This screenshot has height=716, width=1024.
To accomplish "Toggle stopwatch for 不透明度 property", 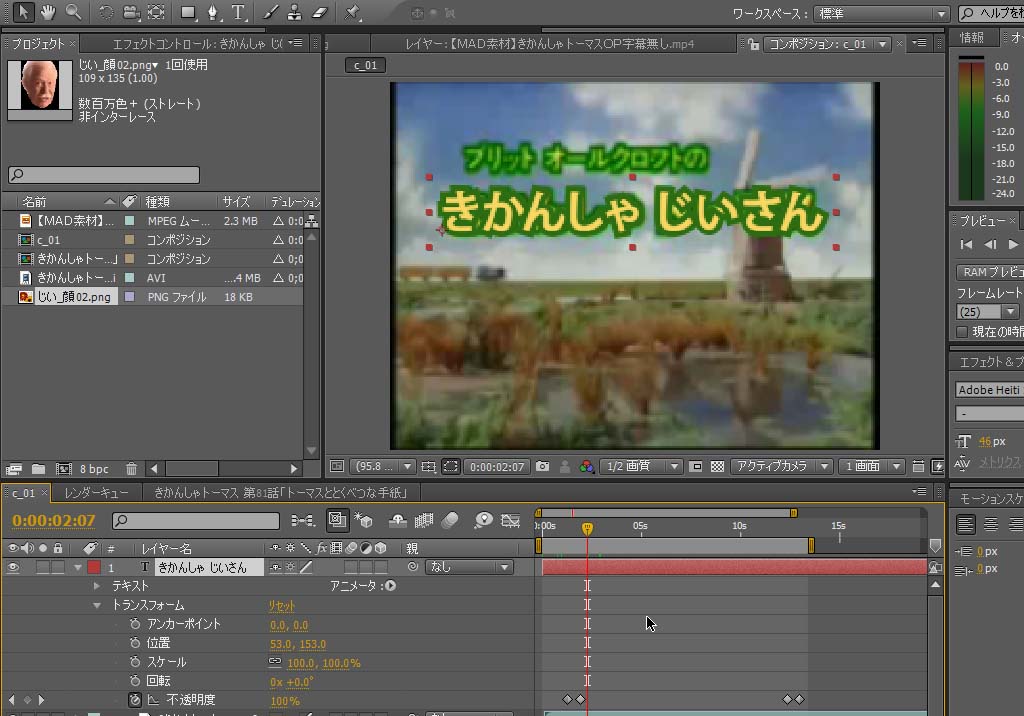I will [135, 700].
